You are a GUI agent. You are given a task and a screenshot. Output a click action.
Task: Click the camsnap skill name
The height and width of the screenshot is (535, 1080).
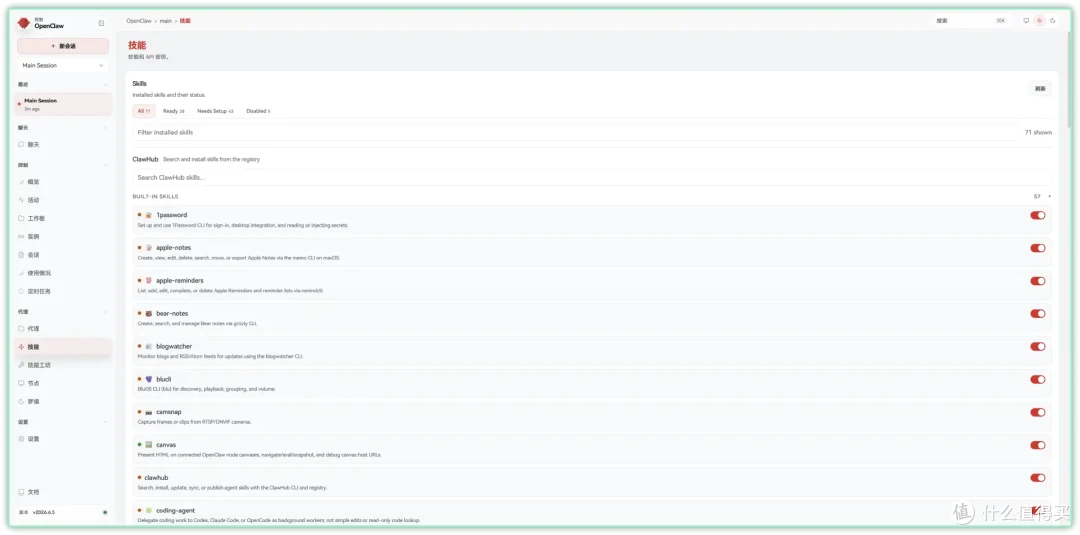[168, 412]
